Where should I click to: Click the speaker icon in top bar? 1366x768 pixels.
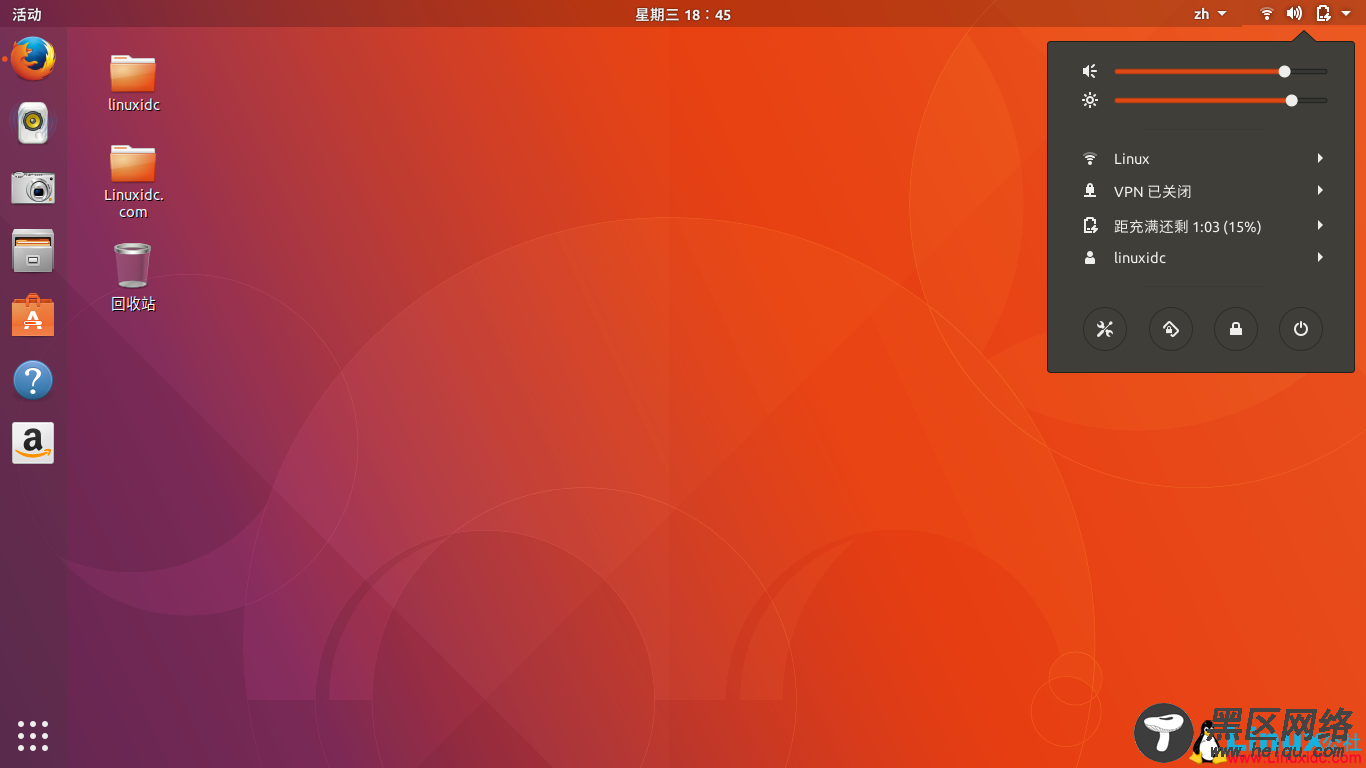tap(1294, 14)
